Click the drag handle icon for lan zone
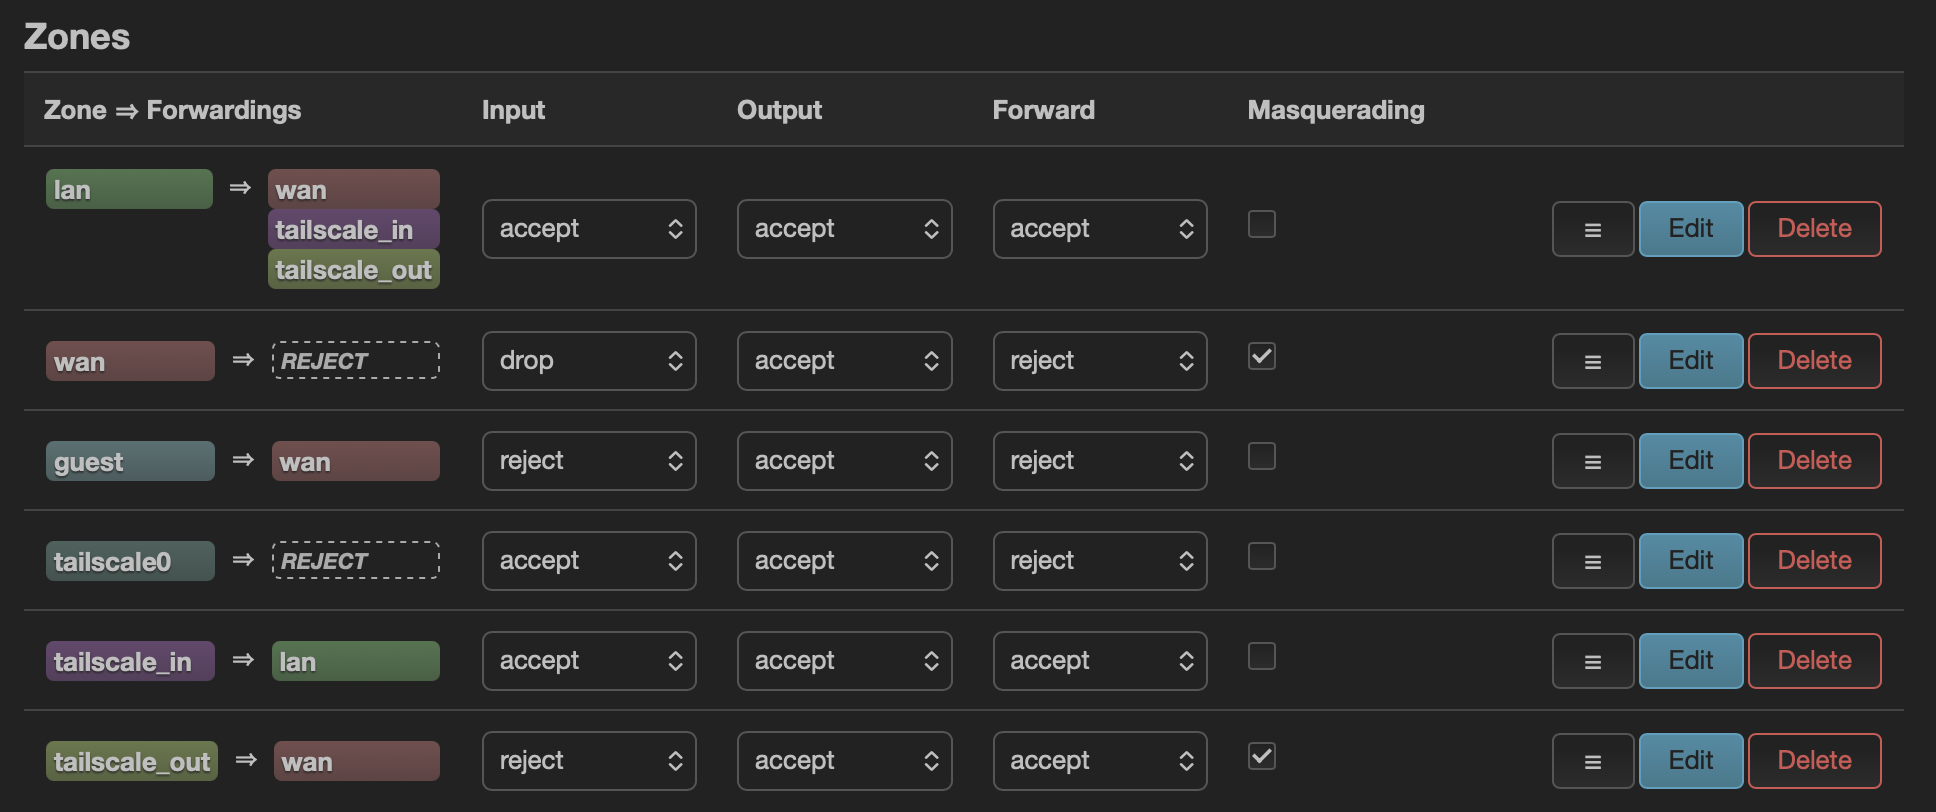 point(1592,229)
